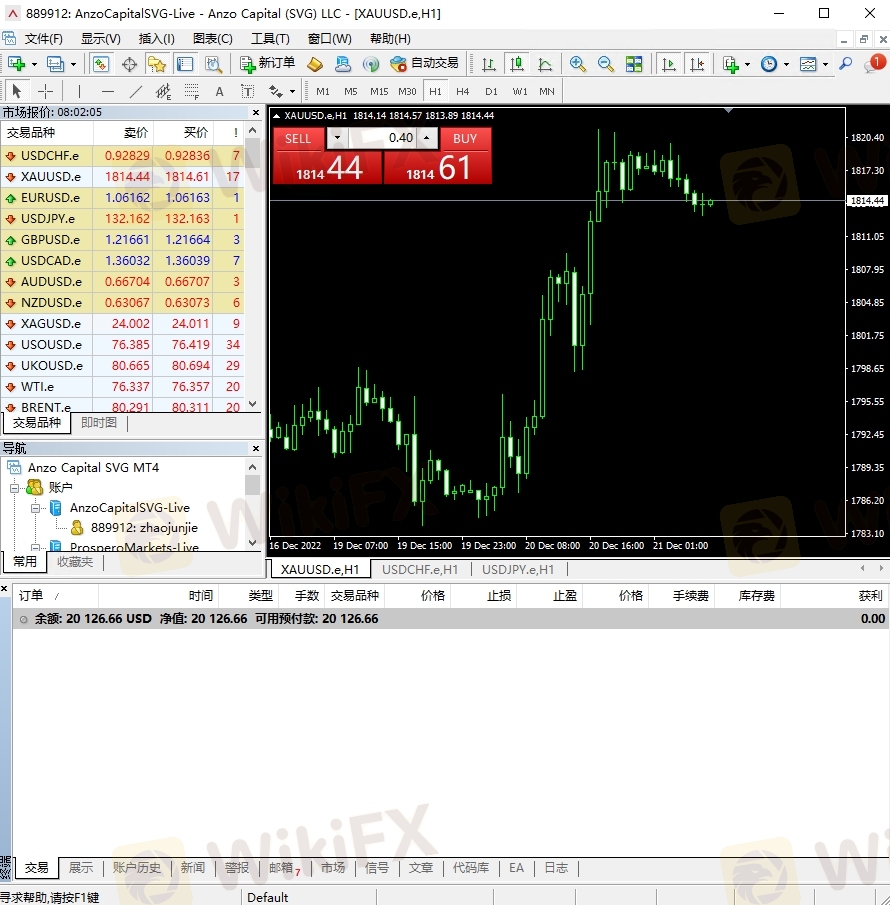The height and width of the screenshot is (905, 890).
Task: Expand the profiles dropdown arrow
Action: click(73, 64)
